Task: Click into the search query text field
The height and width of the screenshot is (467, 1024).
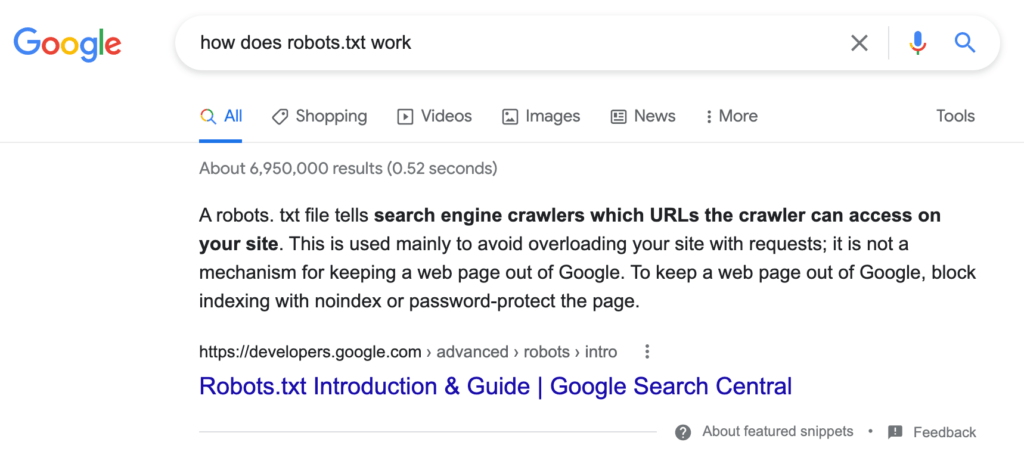Action: (x=500, y=42)
